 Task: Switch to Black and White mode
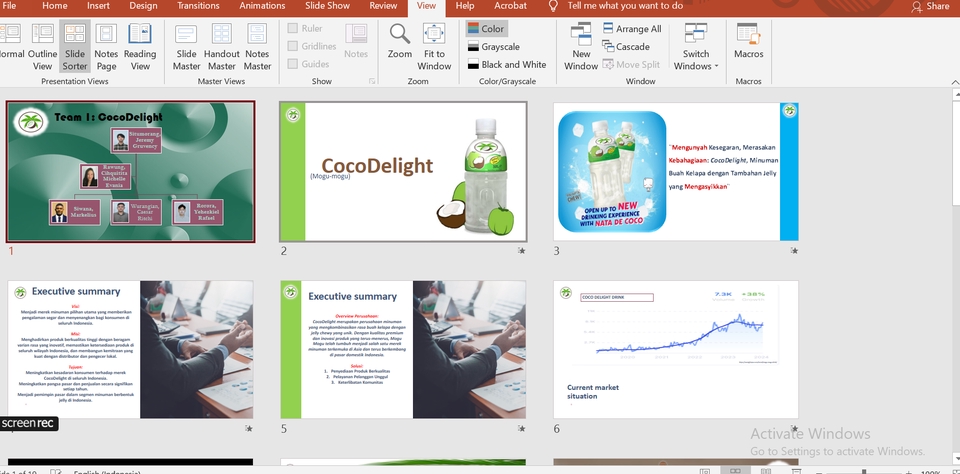click(507, 64)
